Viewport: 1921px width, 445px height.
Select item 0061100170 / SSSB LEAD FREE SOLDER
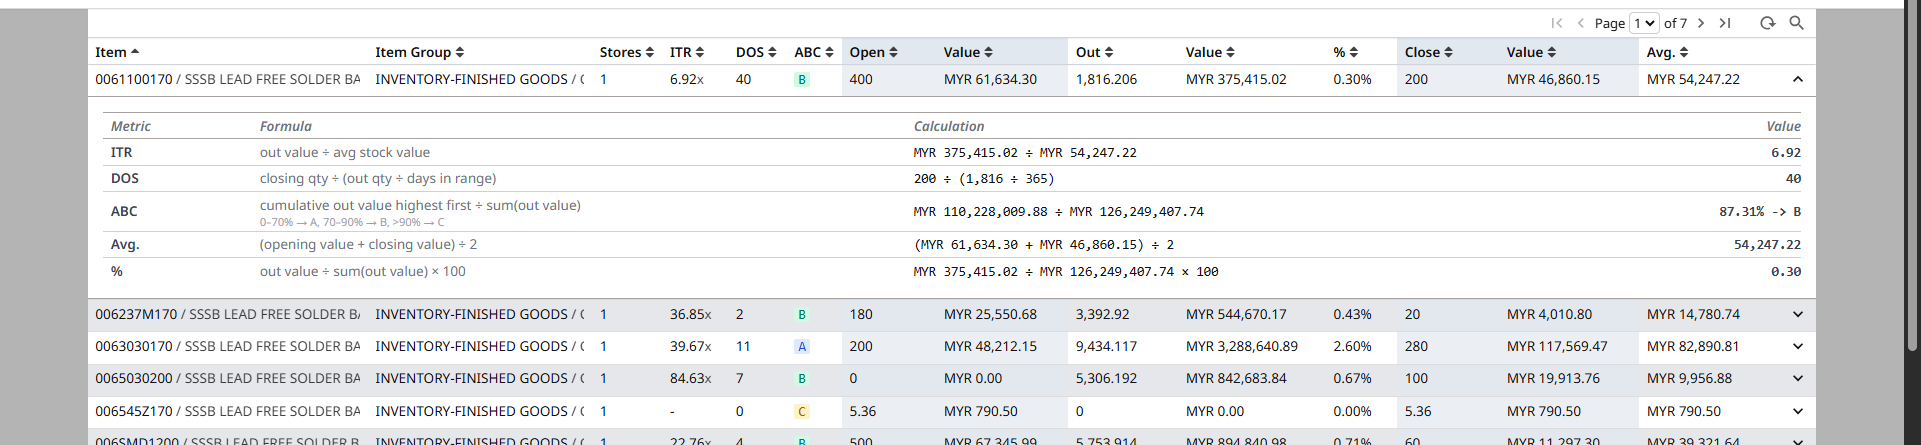click(228, 79)
